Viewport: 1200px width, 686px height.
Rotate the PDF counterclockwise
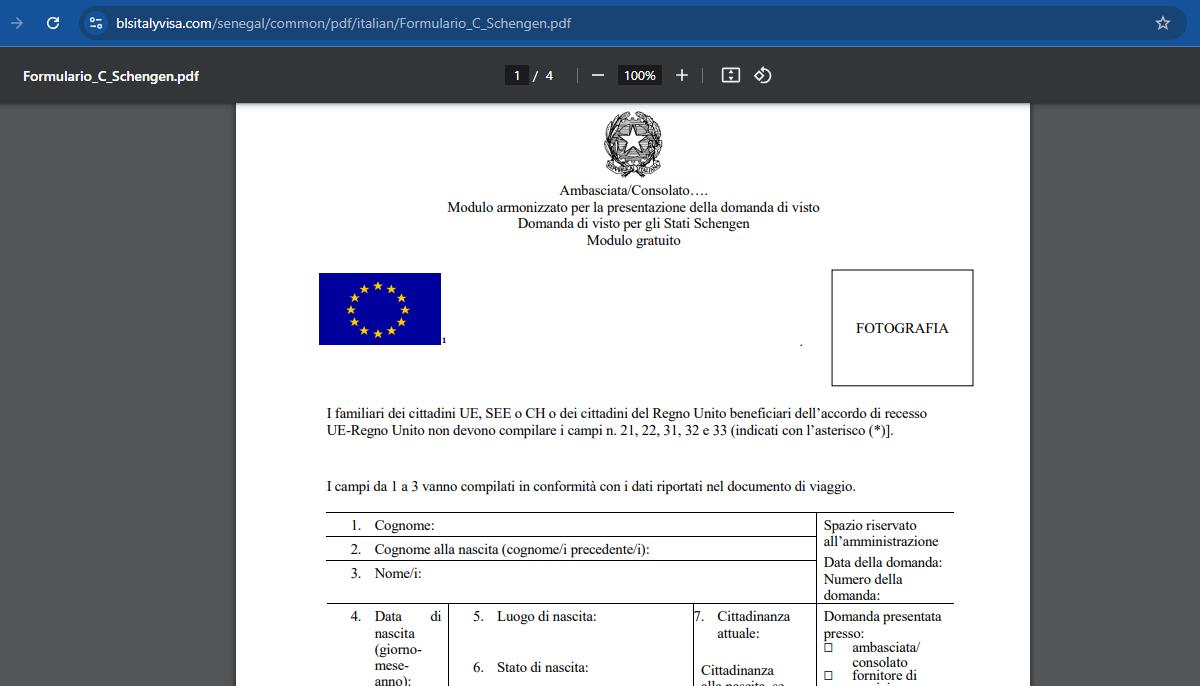coord(763,74)
